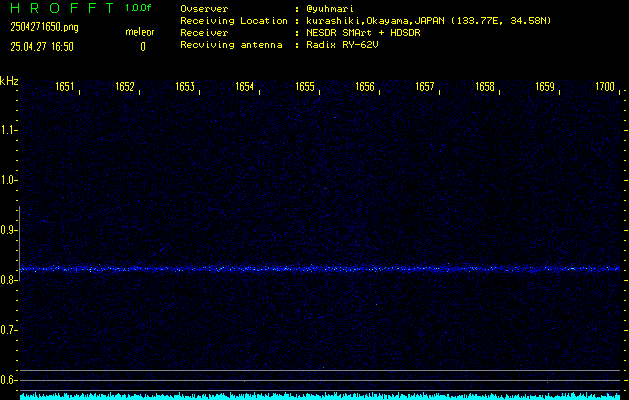Click the Receiving Location field label
This screenshot has width=629, height=400.
[234, 21]
